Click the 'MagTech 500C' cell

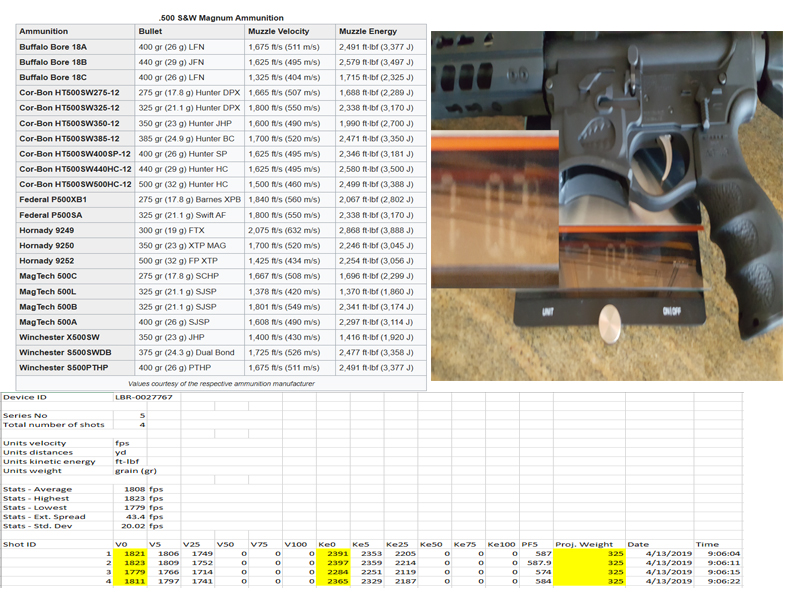(75, 276)
